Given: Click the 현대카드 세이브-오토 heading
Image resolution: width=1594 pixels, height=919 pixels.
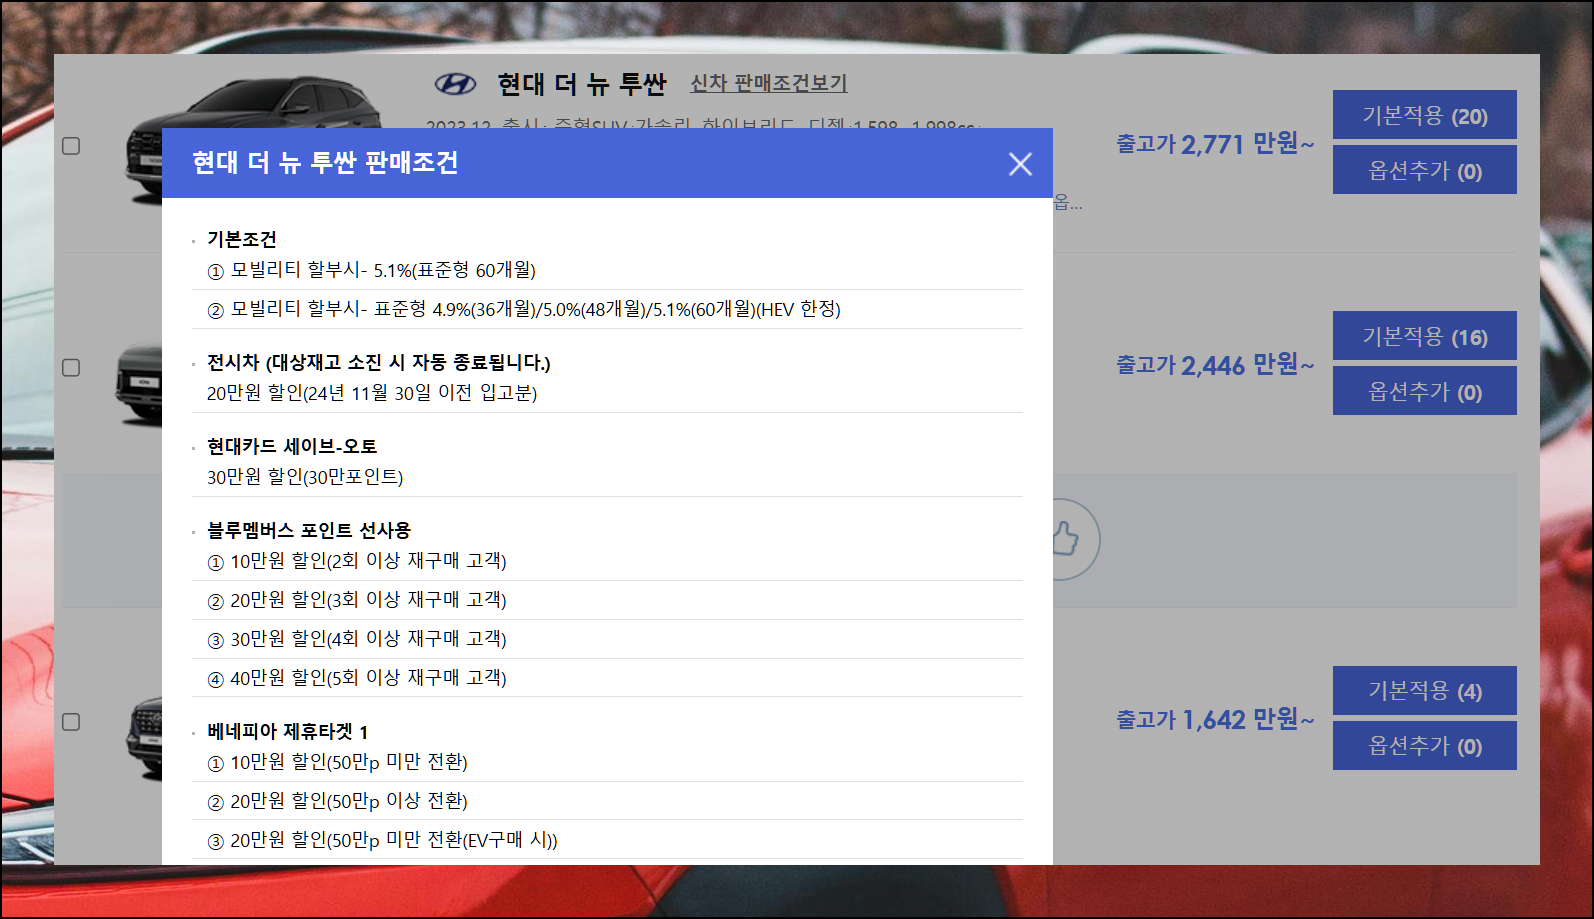Looking at the screenshot, I should (x=292, y=446).
